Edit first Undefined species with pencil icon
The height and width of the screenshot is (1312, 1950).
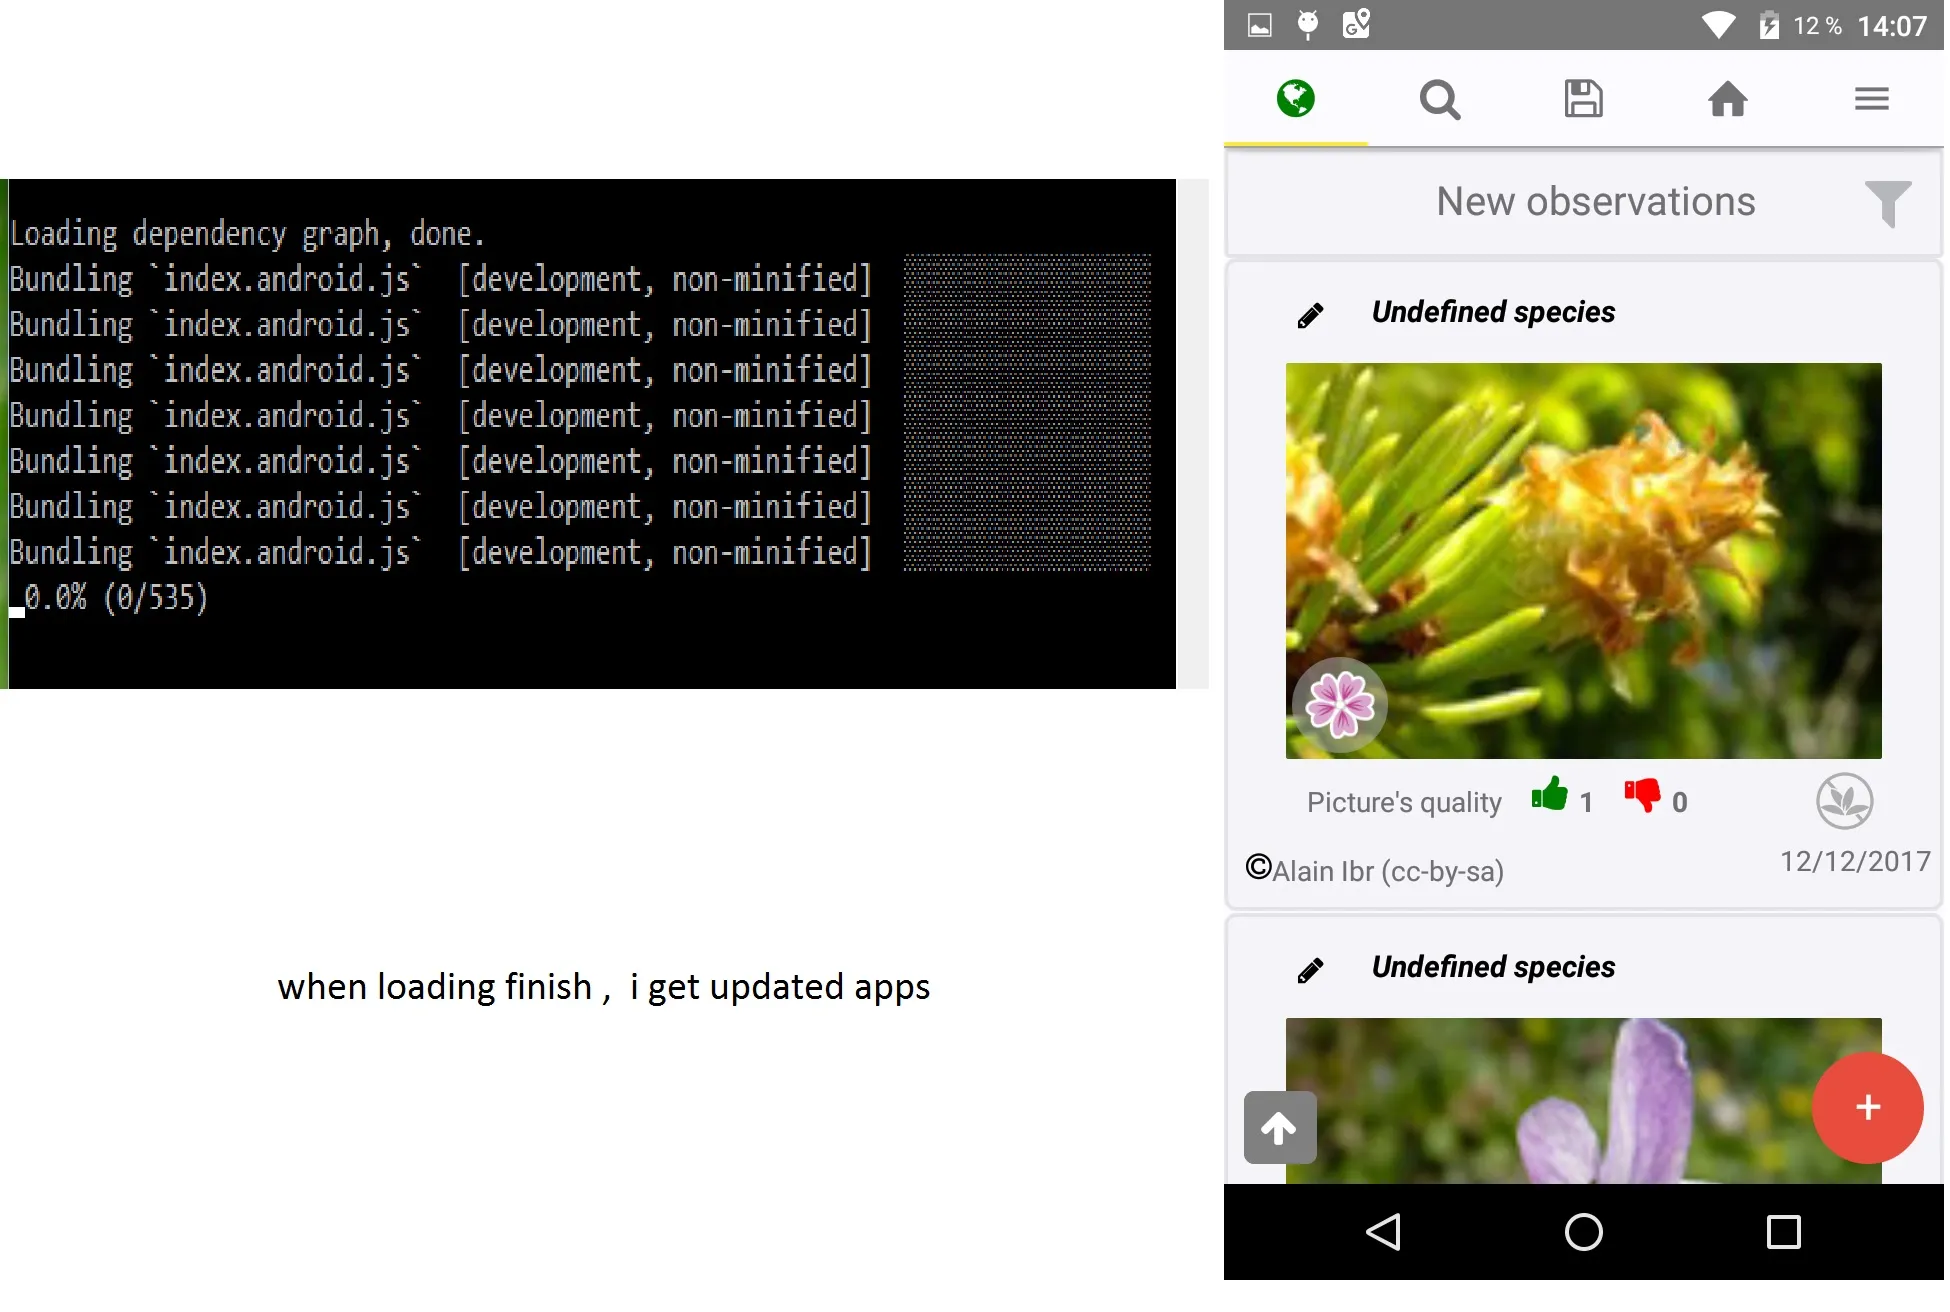coord(1310,315)
